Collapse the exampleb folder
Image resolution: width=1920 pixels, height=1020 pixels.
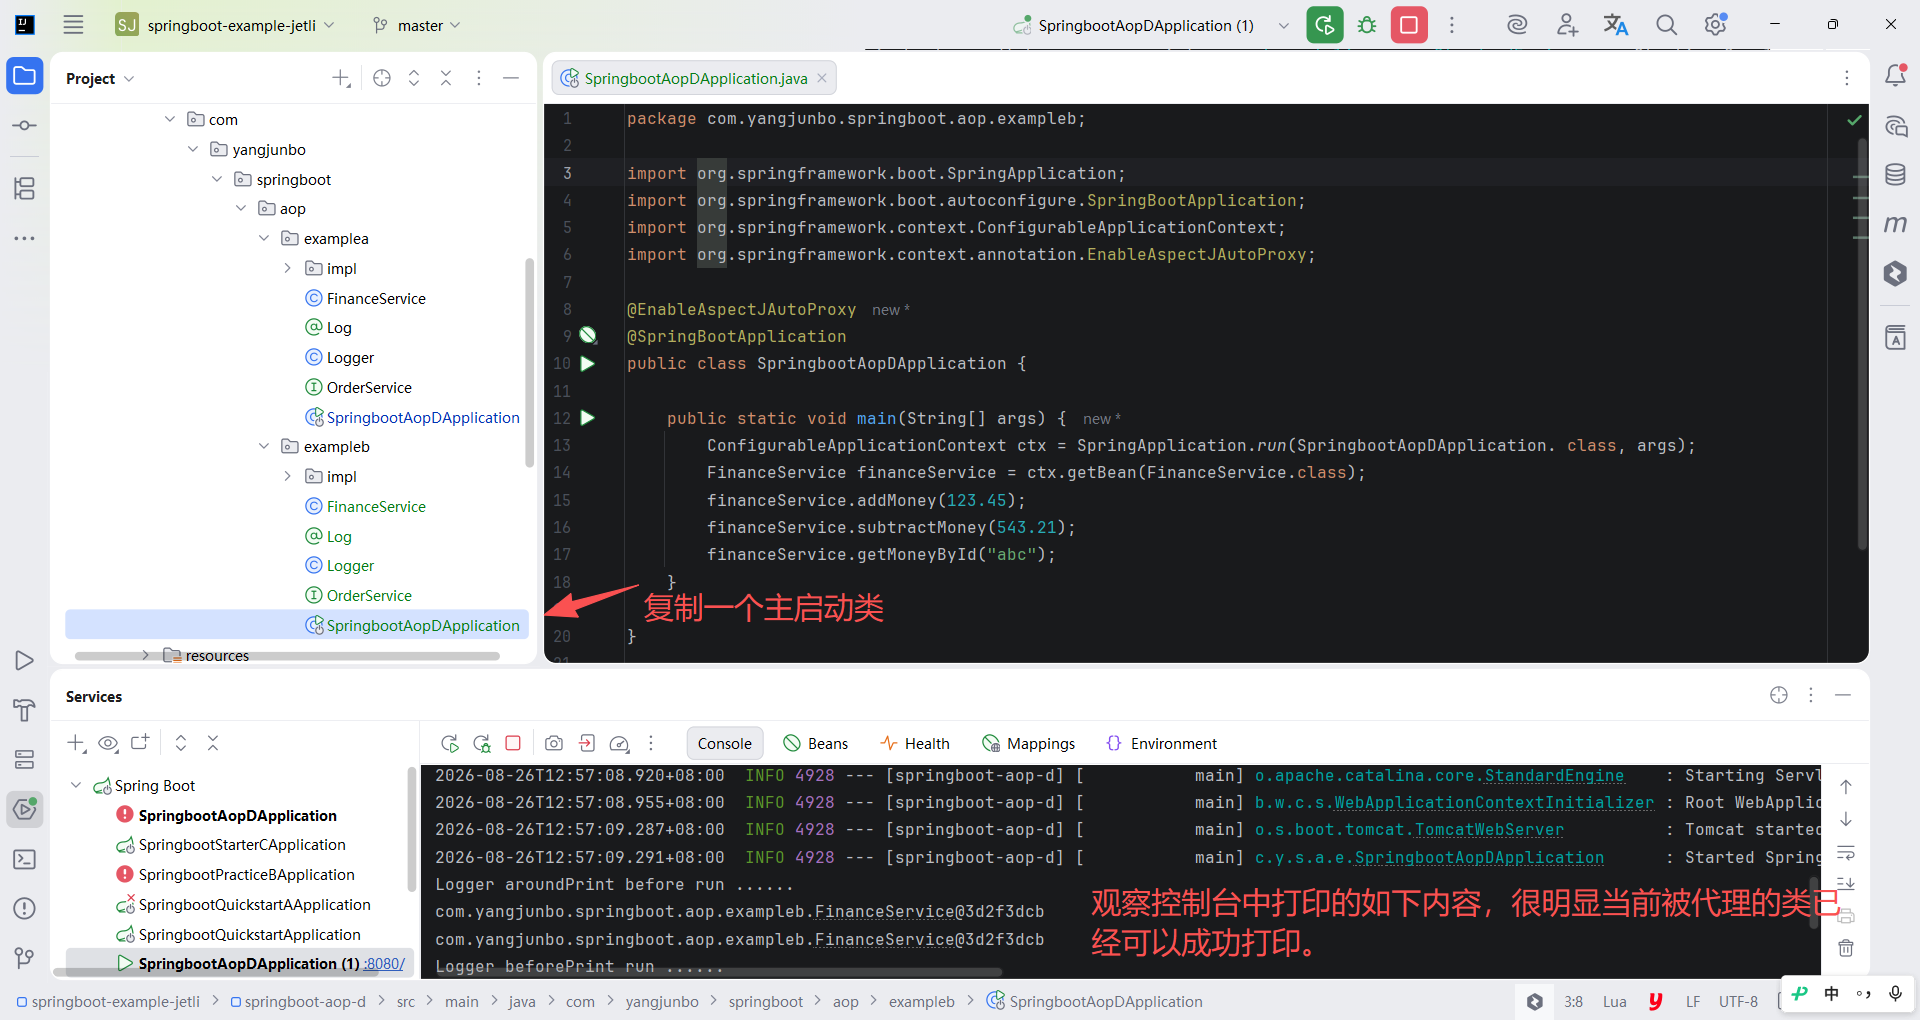coord(264,446)
